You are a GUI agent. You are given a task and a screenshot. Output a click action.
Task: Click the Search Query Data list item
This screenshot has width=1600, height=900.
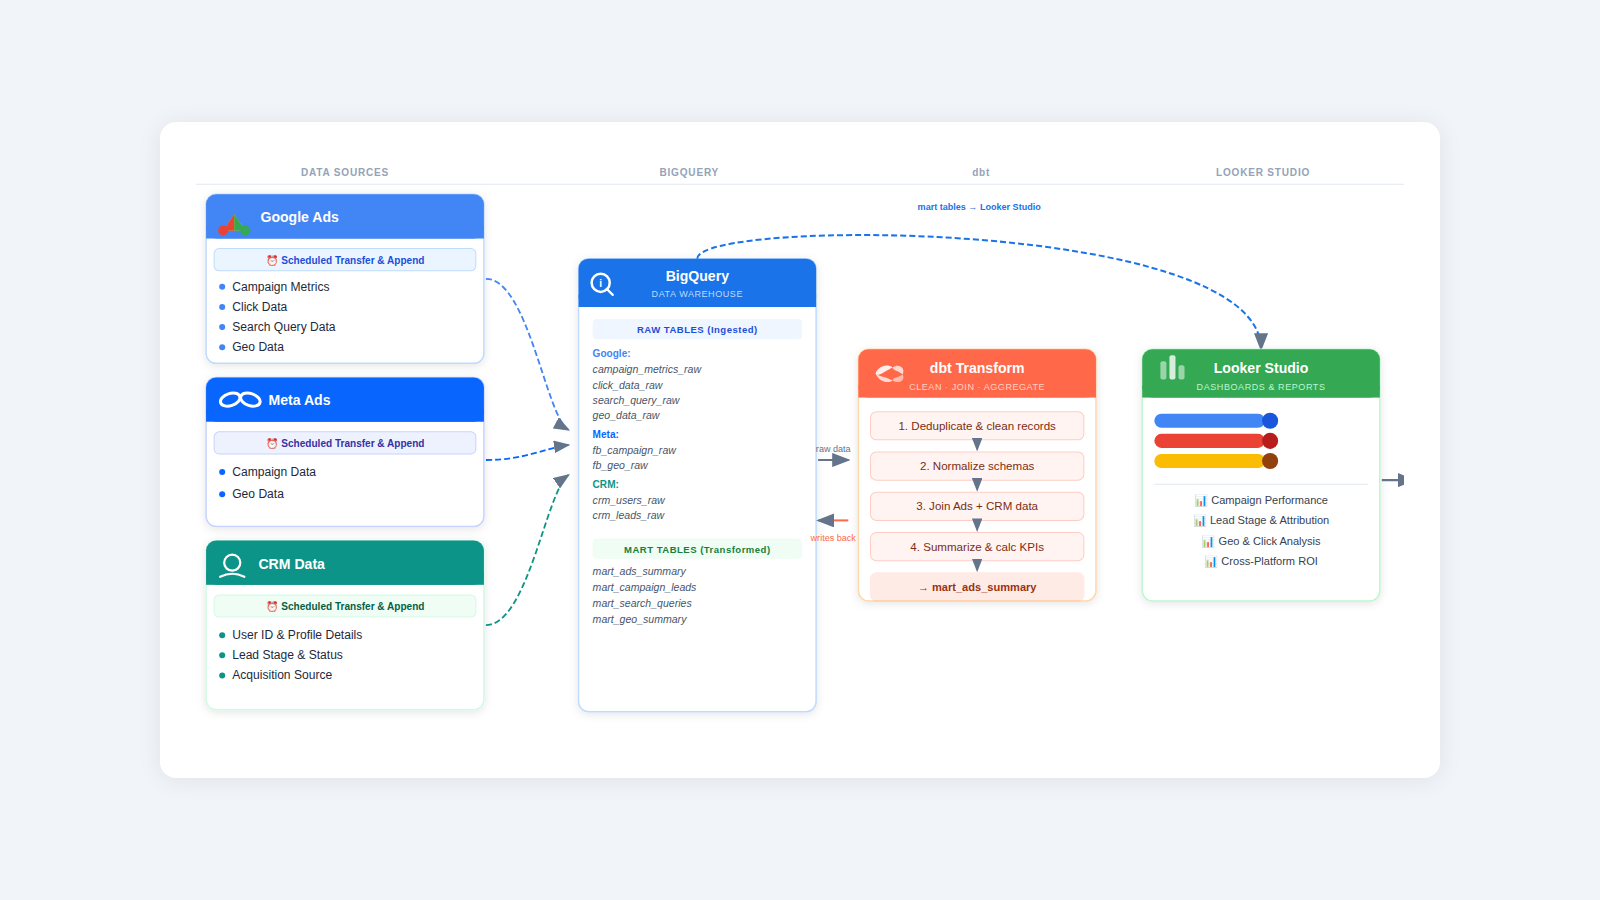tap(283, 327)
